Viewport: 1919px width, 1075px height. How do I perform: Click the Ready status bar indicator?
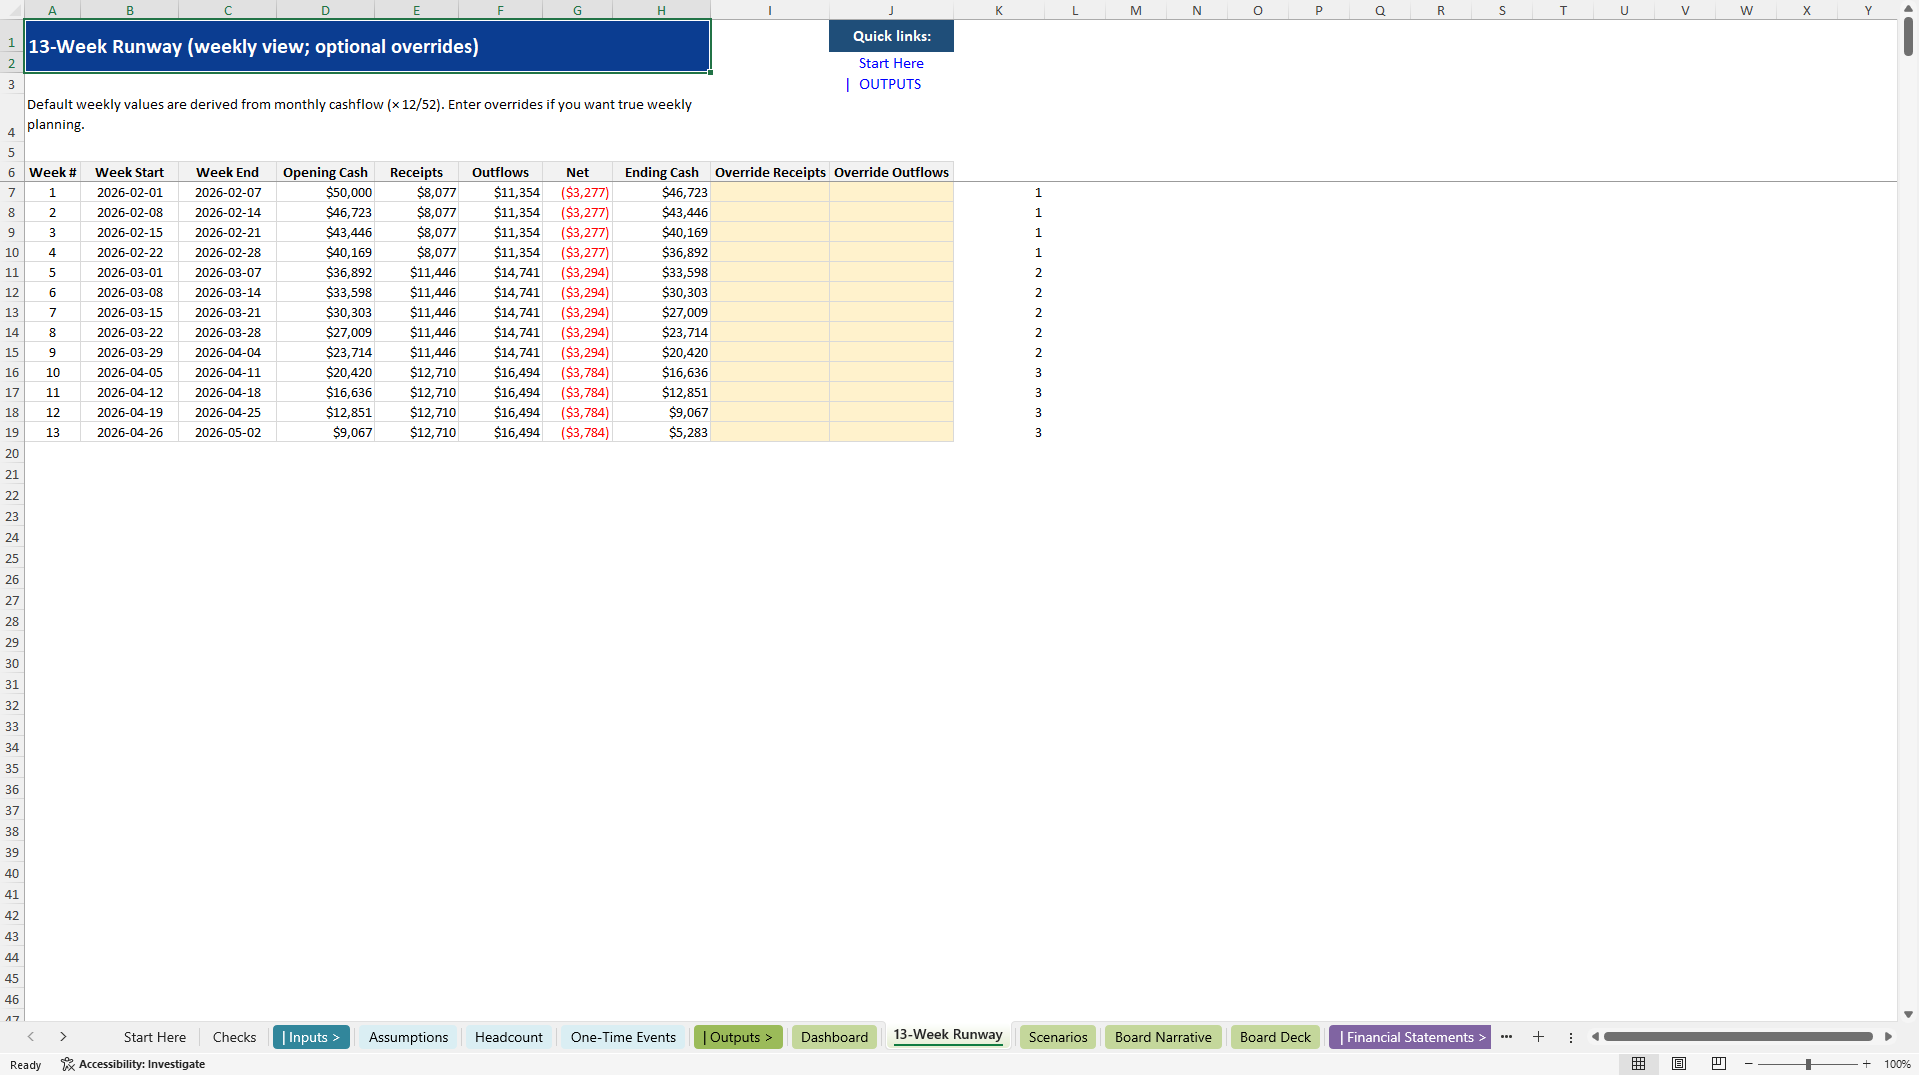point(25,1065)
